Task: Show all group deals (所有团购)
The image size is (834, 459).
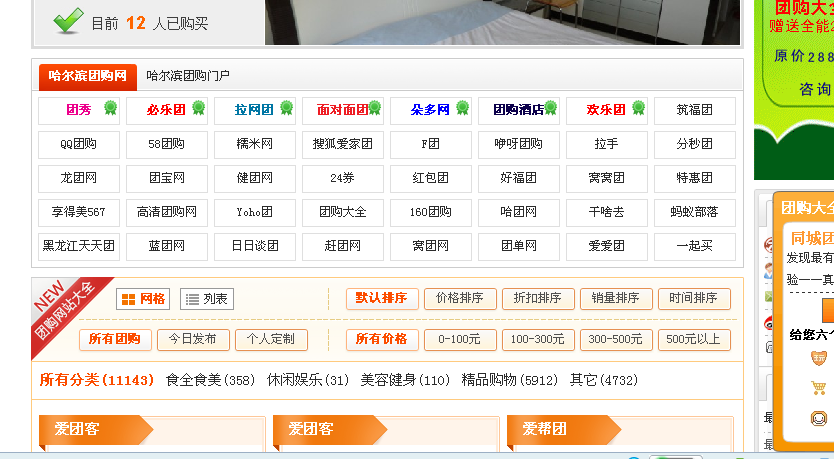Action: coord(115,339)
